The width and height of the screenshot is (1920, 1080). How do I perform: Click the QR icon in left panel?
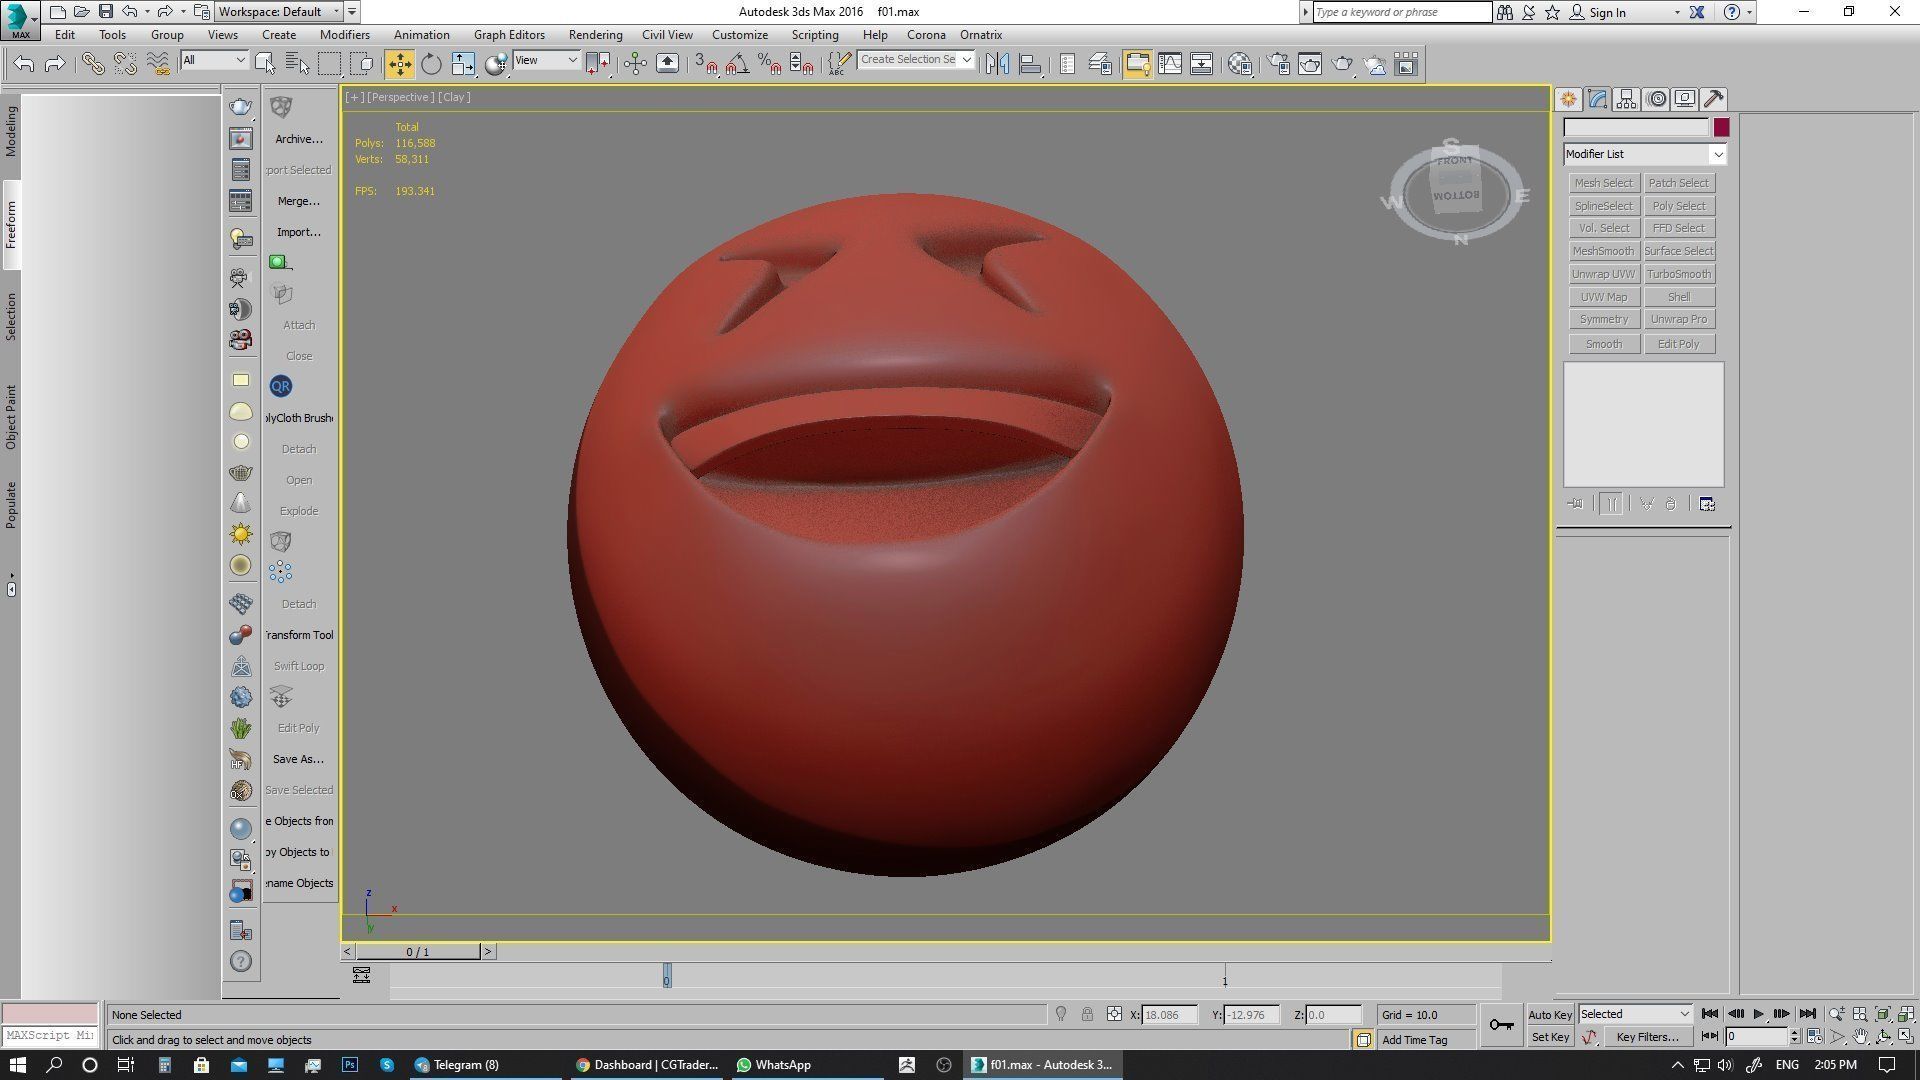(x=280, y=386)
